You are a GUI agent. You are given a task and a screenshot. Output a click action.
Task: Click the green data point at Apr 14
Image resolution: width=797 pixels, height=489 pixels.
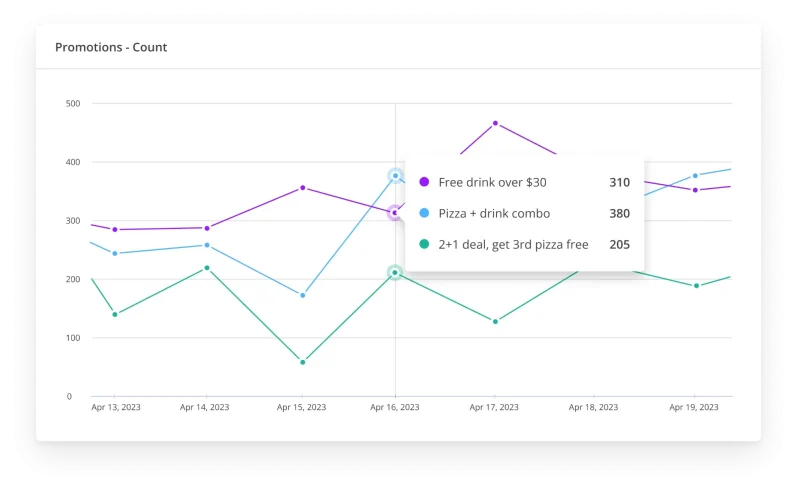[x=207, y=268]
